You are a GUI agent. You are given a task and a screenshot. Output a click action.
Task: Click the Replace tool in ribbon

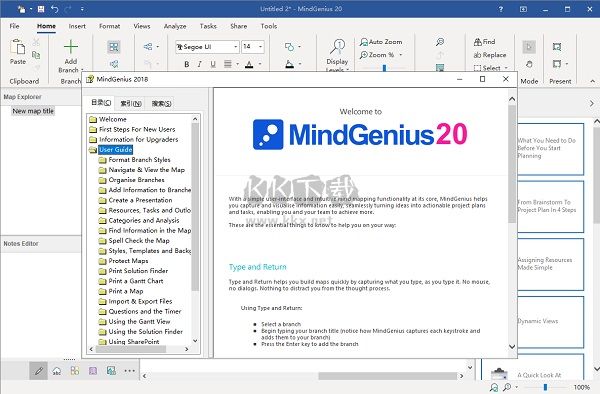coord(490,55)
